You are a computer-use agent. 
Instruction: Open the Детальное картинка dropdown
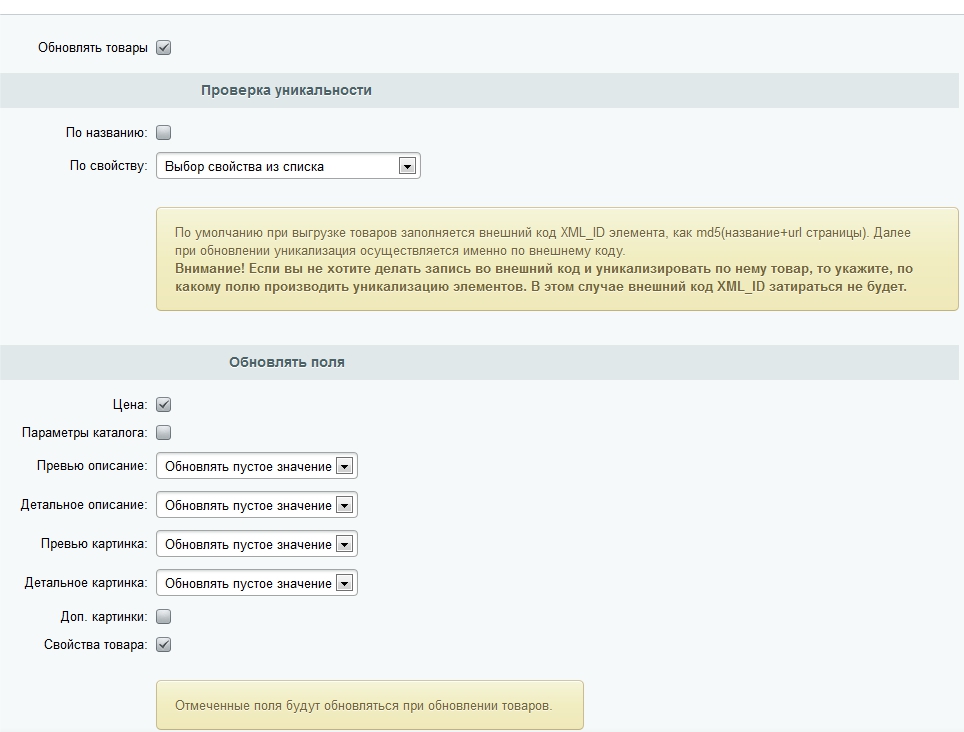257,583
